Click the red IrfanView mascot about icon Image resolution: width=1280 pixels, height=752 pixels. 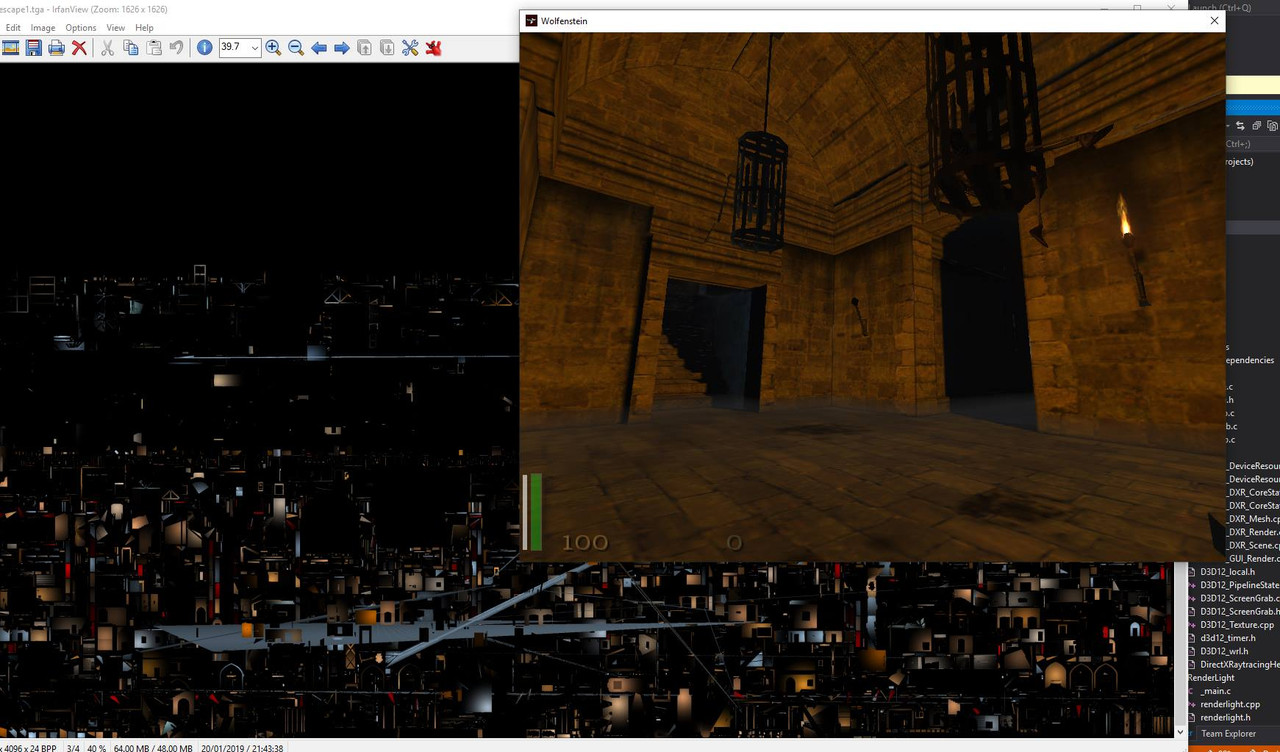433,47
